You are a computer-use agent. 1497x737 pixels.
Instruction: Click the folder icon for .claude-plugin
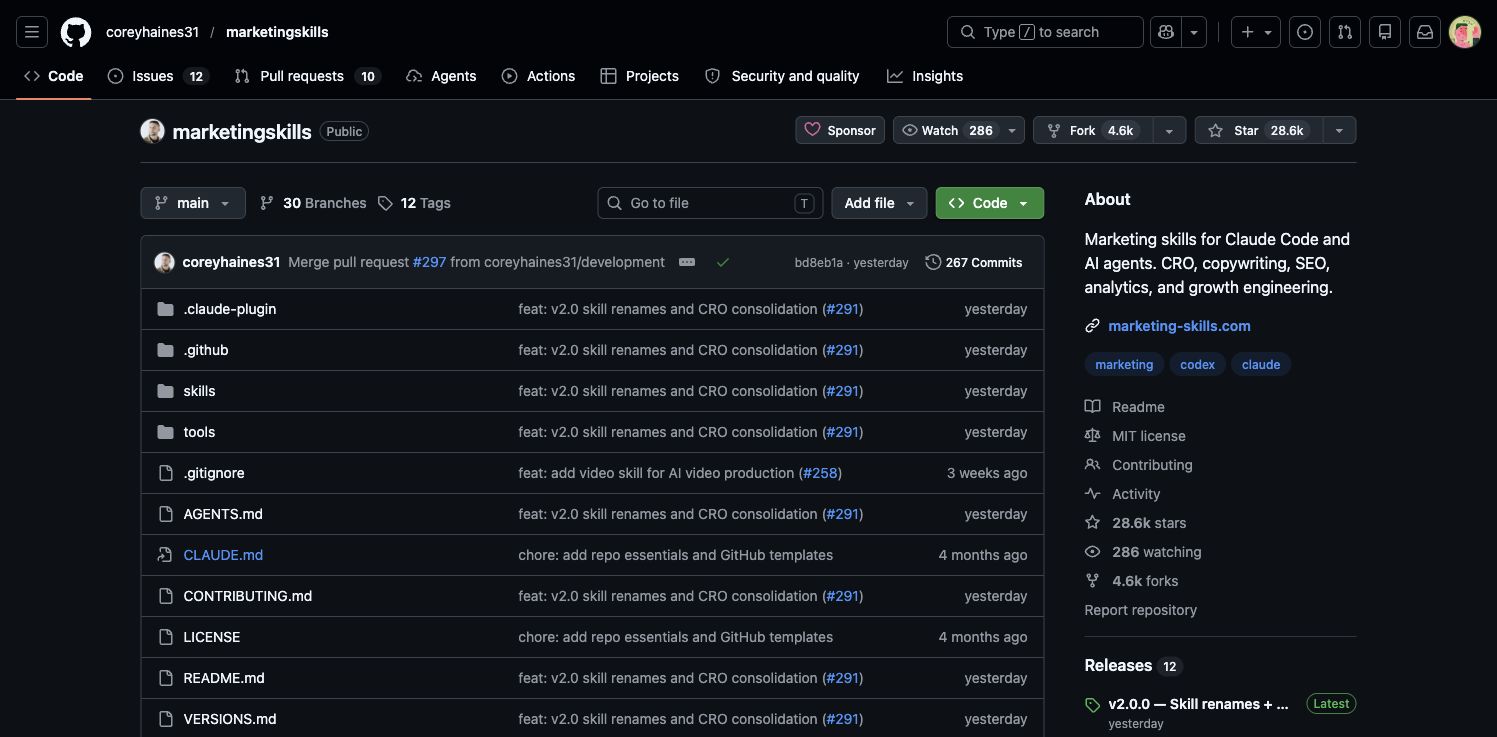[x=165, y=309]
